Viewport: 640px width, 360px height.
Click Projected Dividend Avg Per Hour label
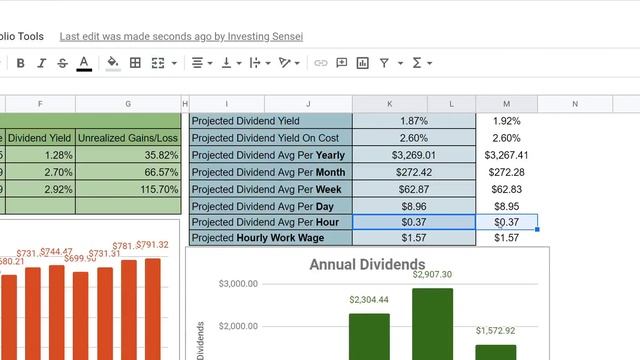click(271, 222)
